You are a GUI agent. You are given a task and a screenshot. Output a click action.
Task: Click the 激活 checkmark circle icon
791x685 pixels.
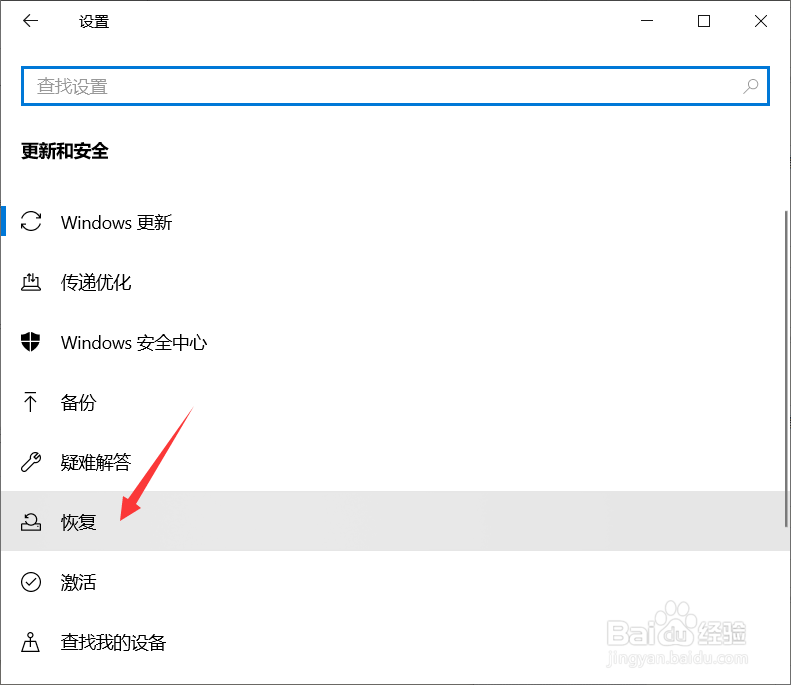tap(31, 582)
